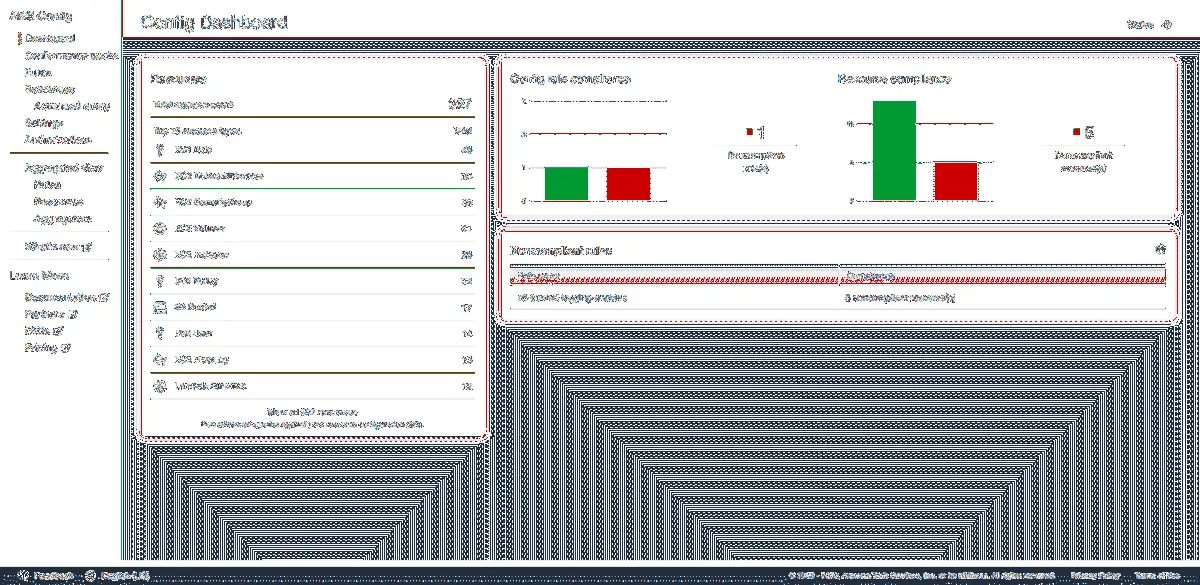The image size is (1200, 585).
Task: Click the S3 Bucket resource icon
Action: pyautogui.click(x=160, y=307)
